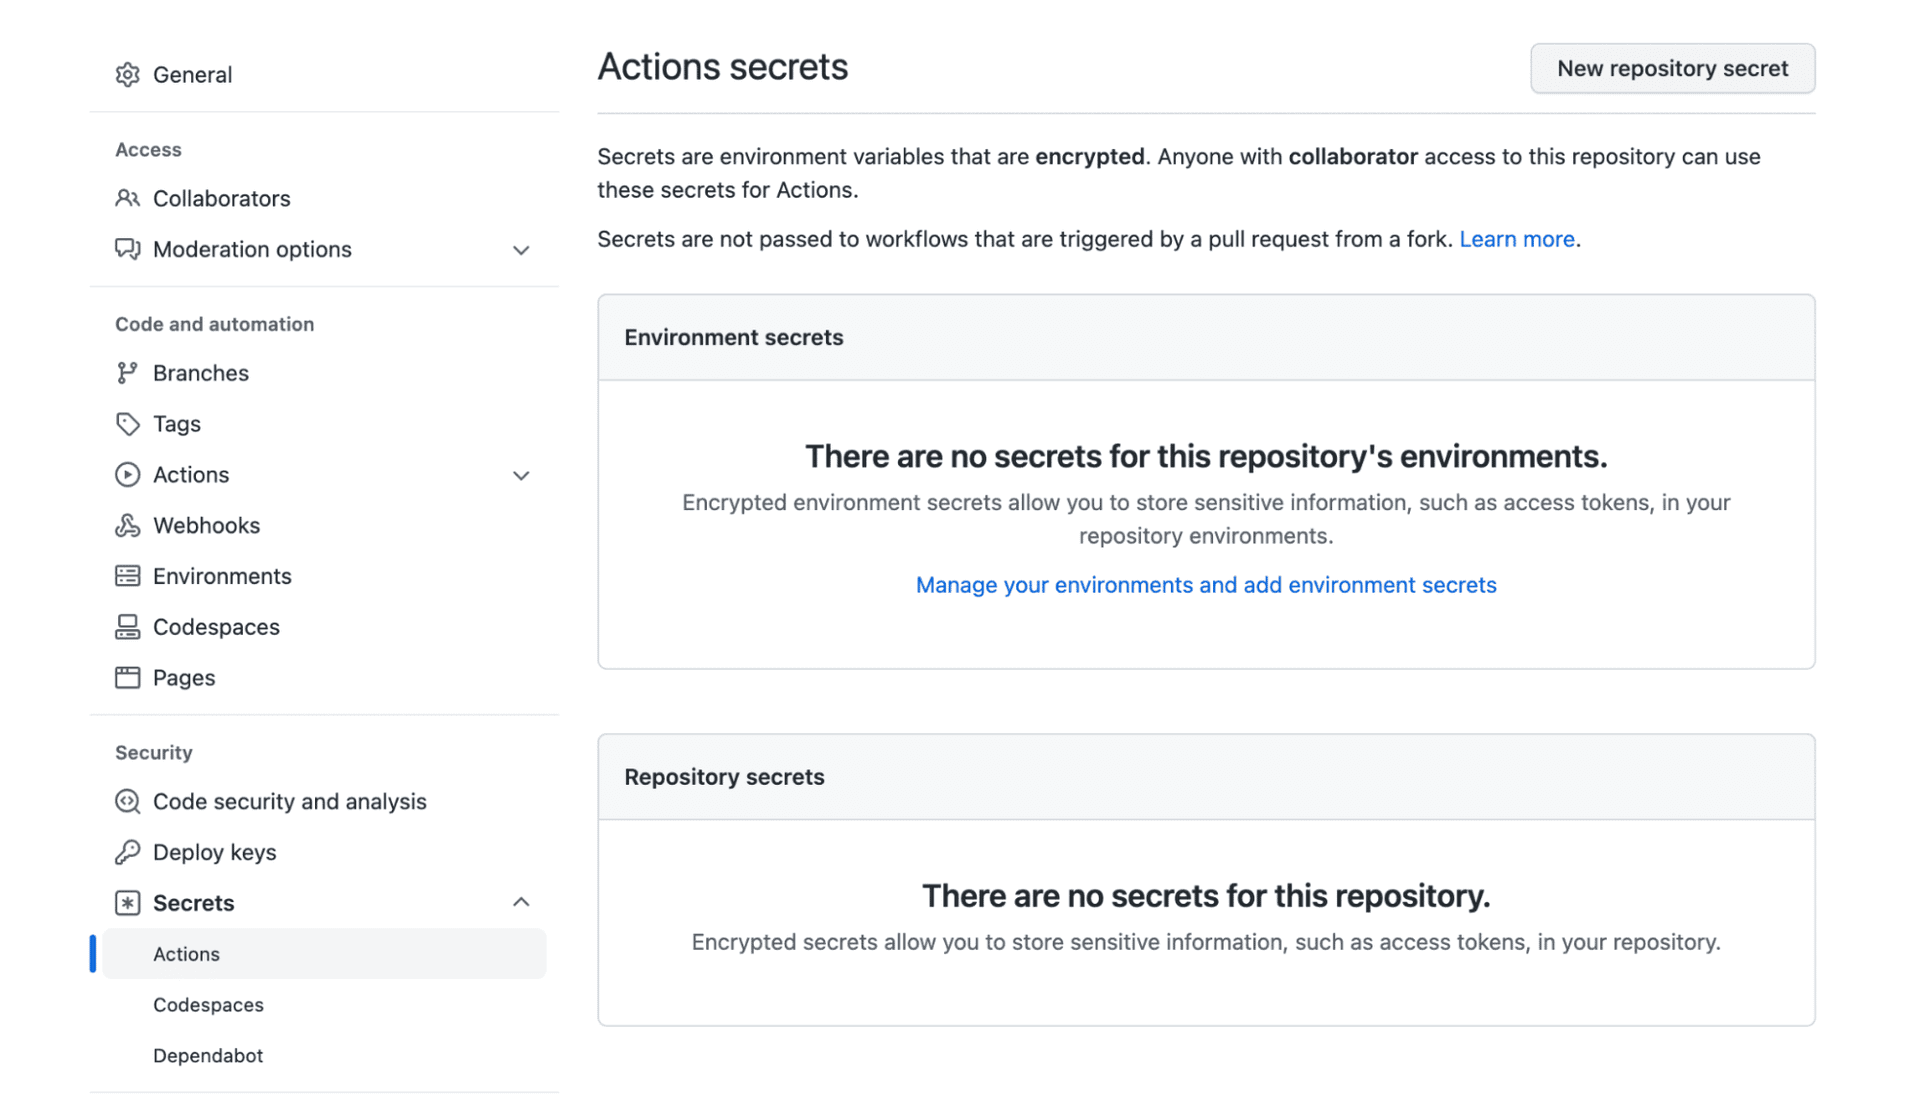Click the Secrets asterisk icon

(128, 902)
